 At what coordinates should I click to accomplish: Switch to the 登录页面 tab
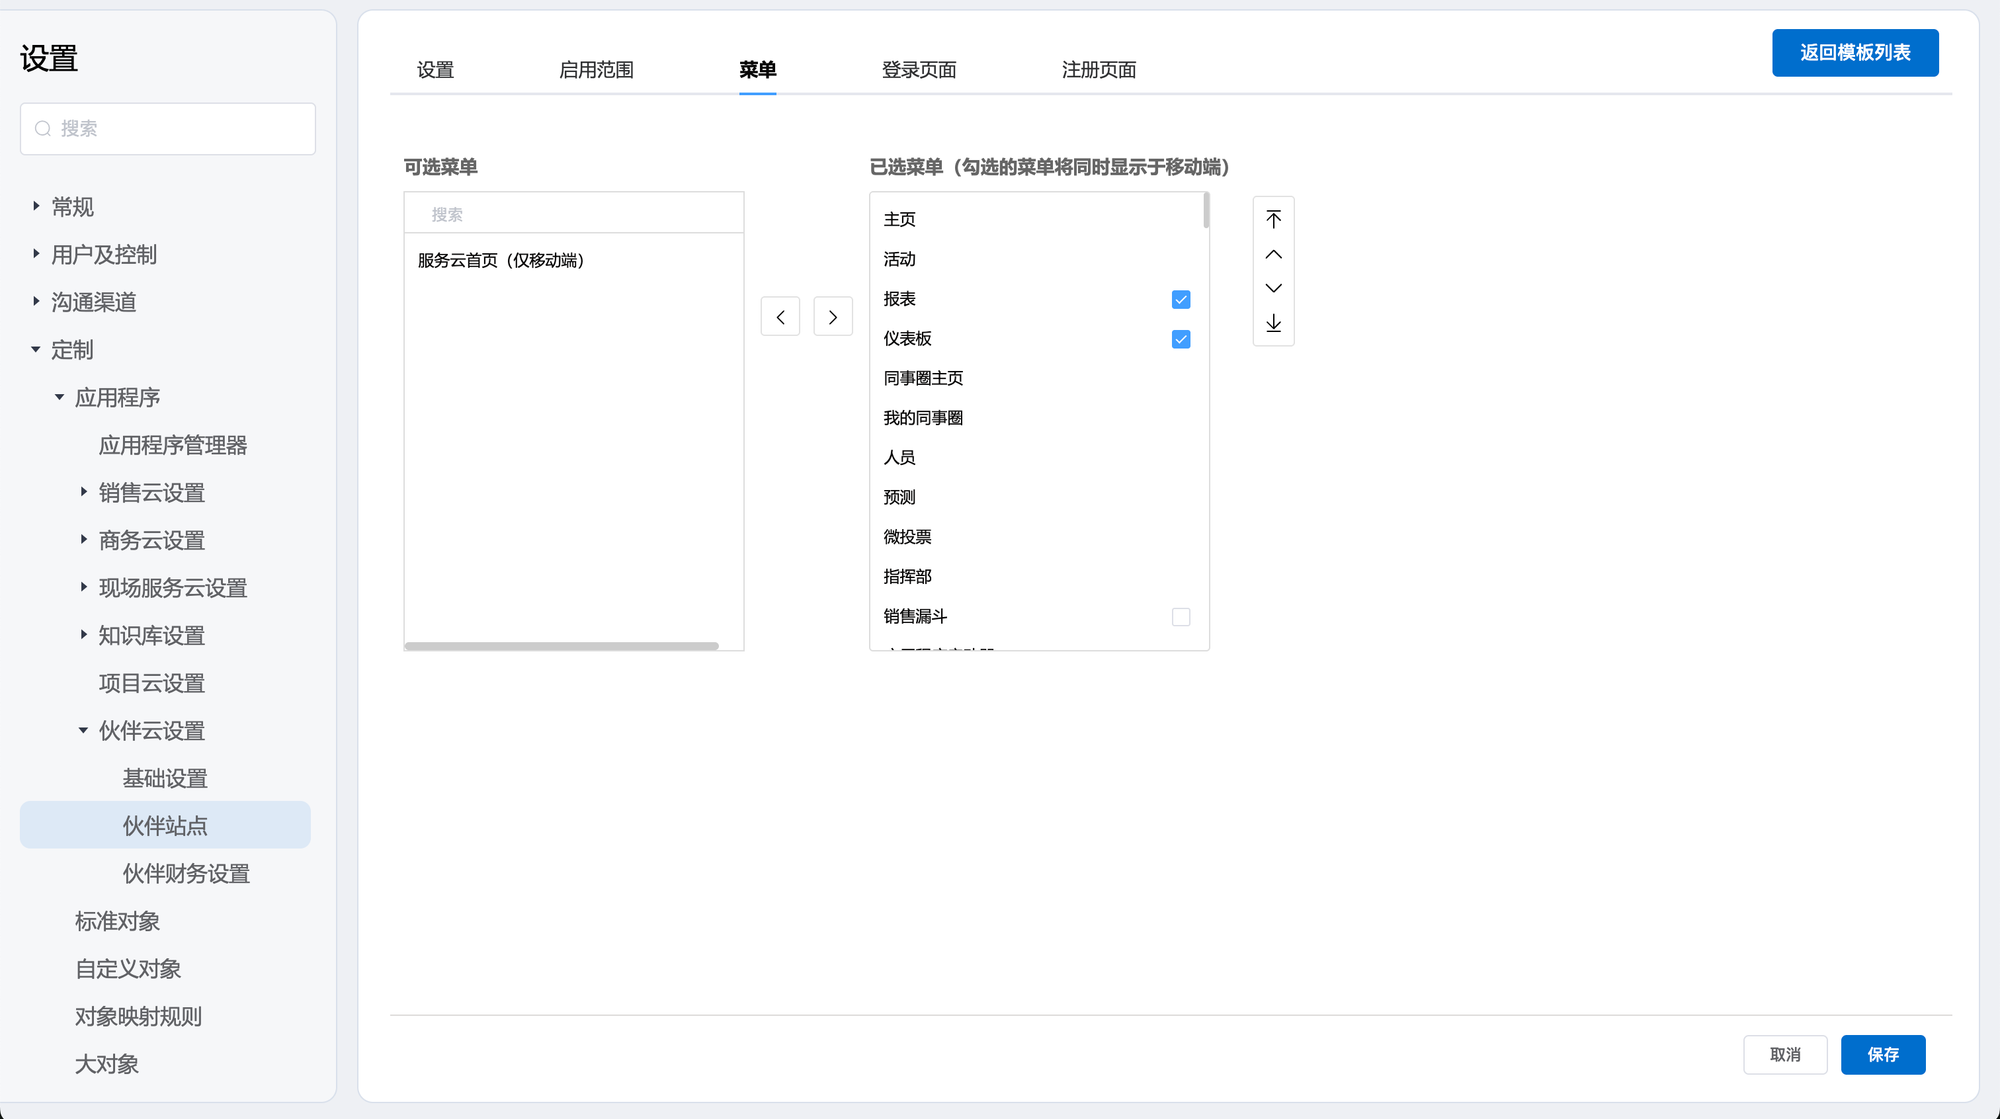(x=918, y=70)
